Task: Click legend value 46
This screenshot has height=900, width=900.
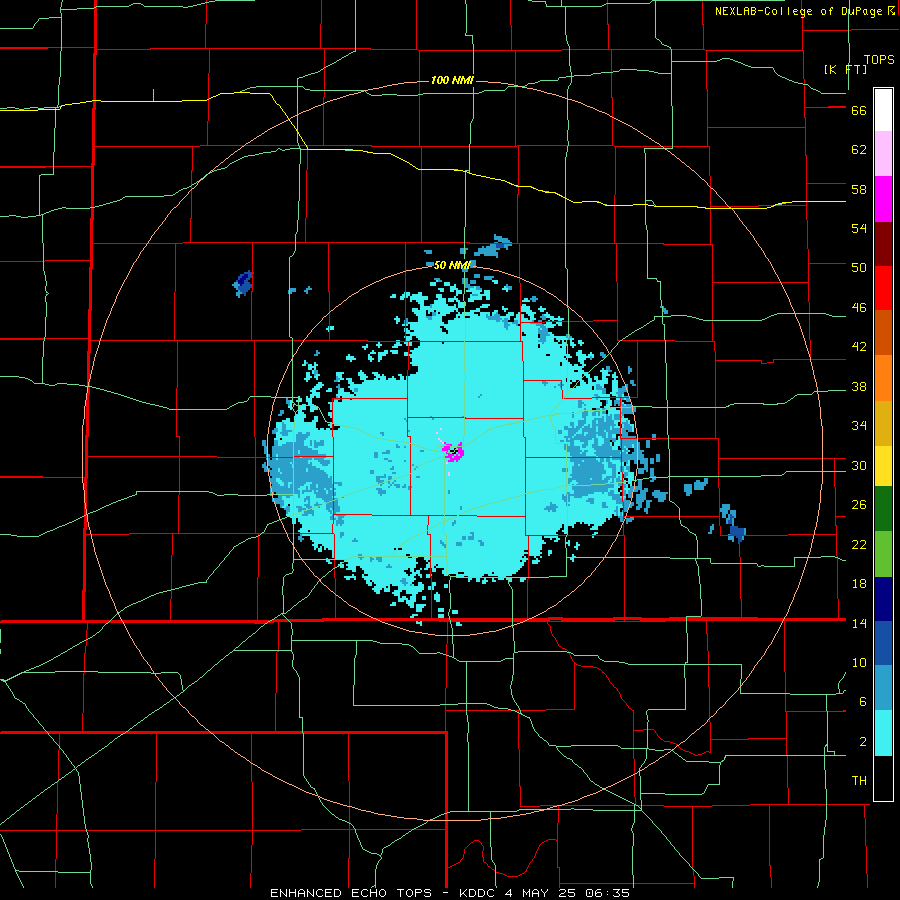Action: 859,308
